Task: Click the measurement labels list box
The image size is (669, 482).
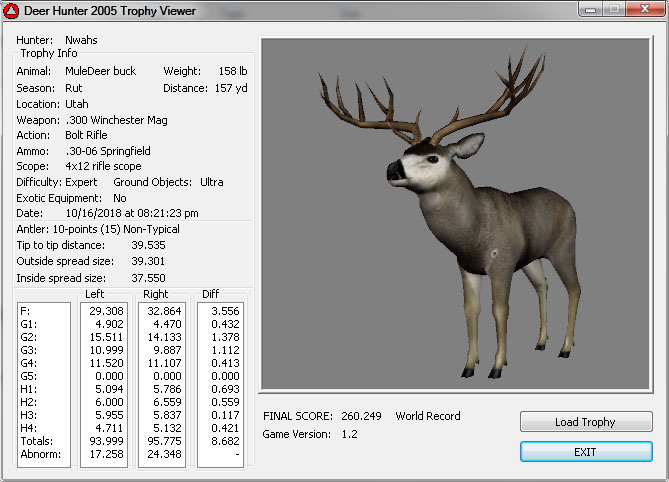Action: tap(43, 384)
